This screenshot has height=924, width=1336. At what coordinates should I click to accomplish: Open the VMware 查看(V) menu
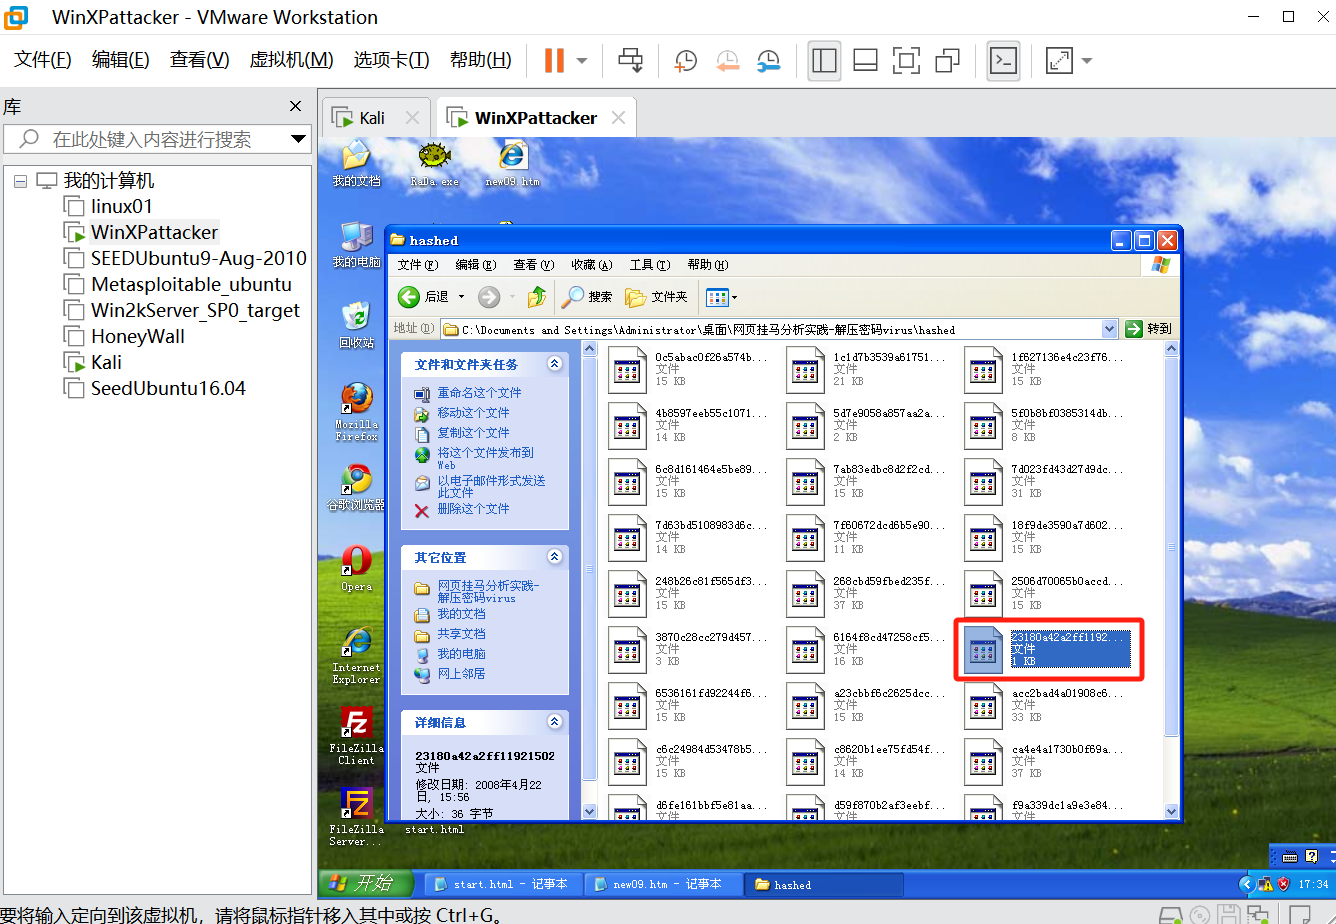coord(199,60)
